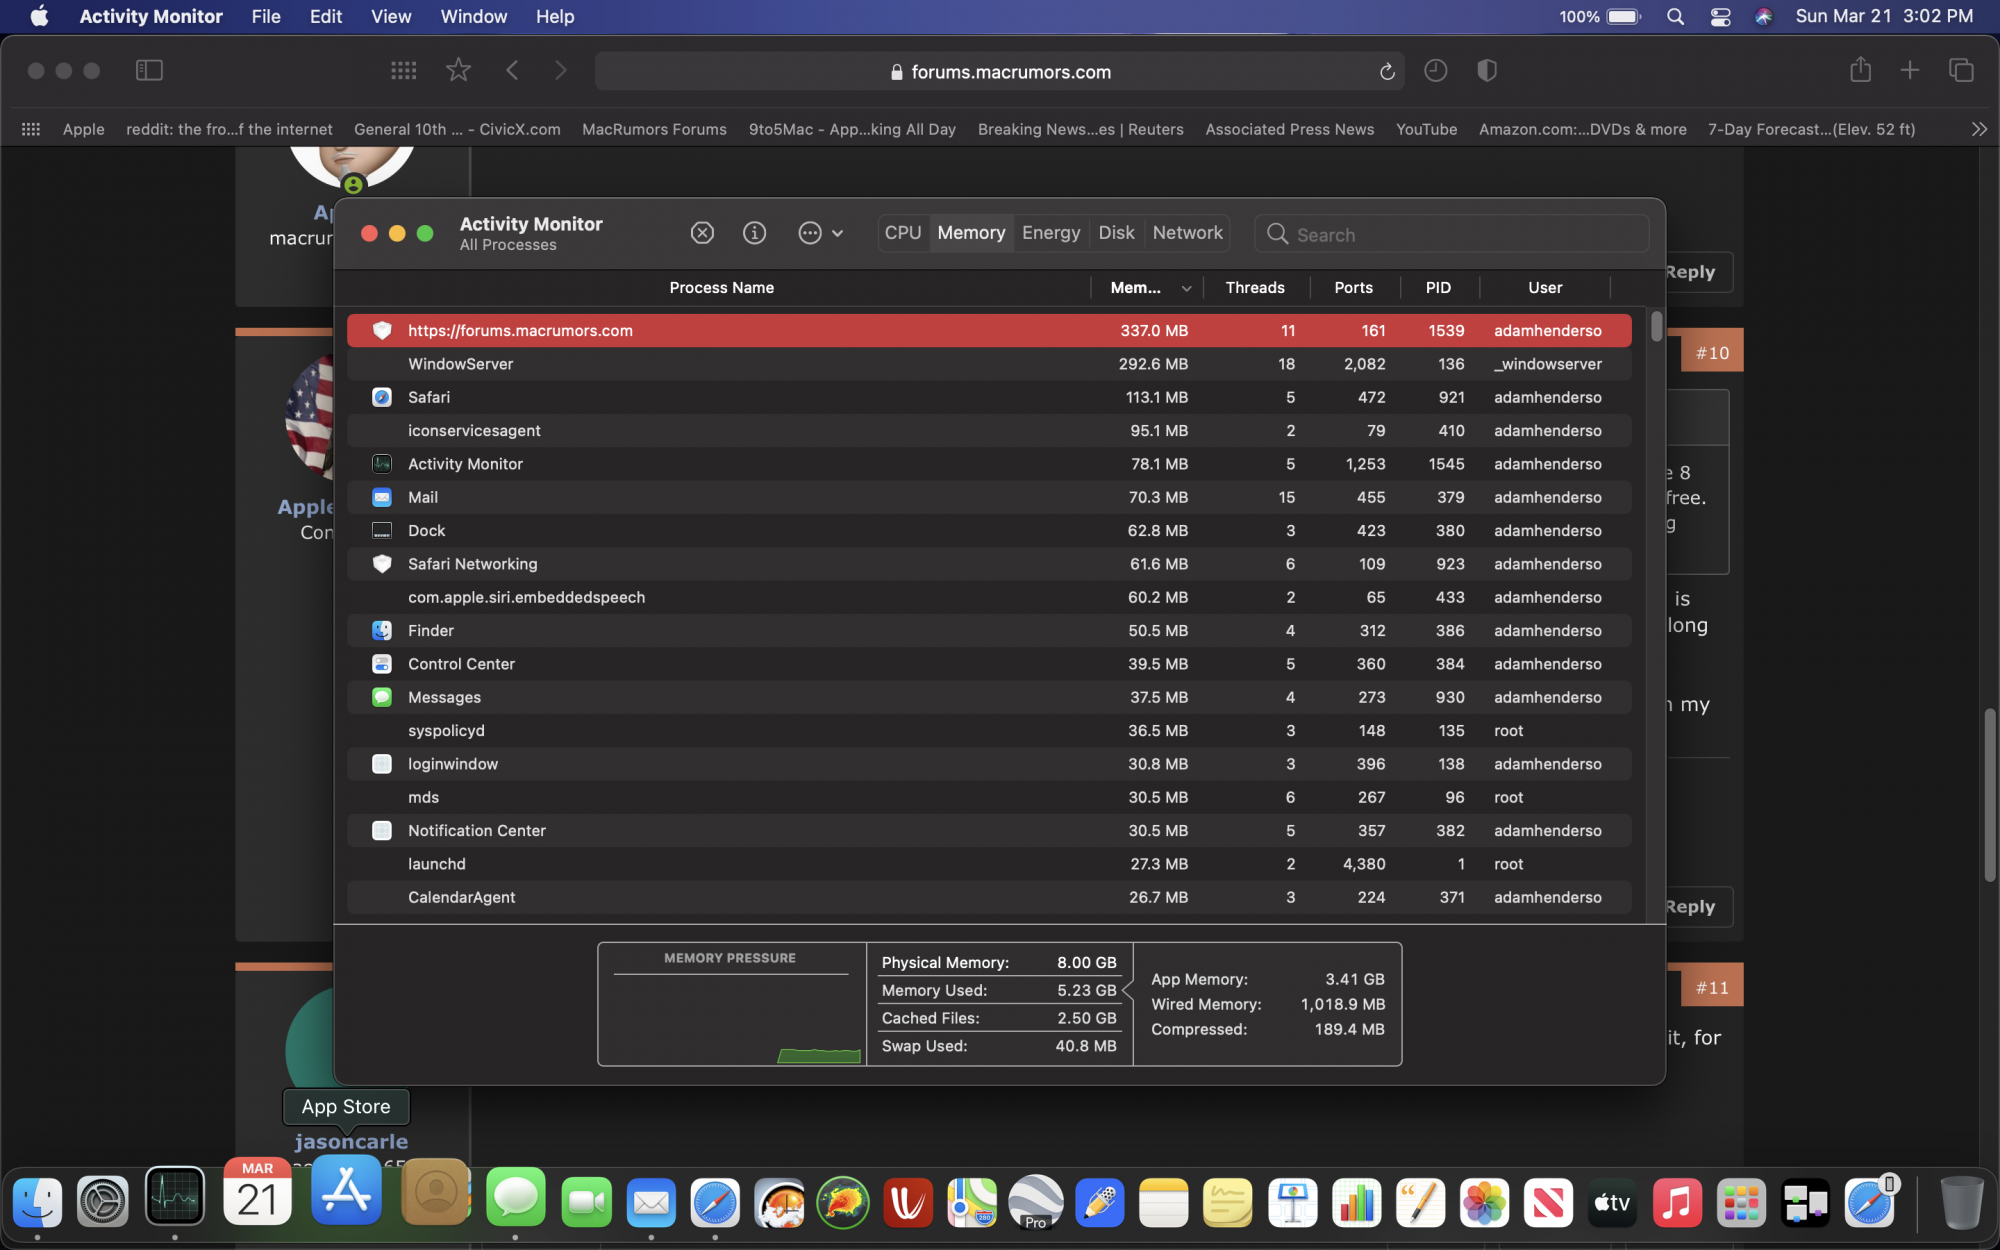The image size is (2000, 1250).
Task: Click the Safari share icon
Action: pos(1860,69)
